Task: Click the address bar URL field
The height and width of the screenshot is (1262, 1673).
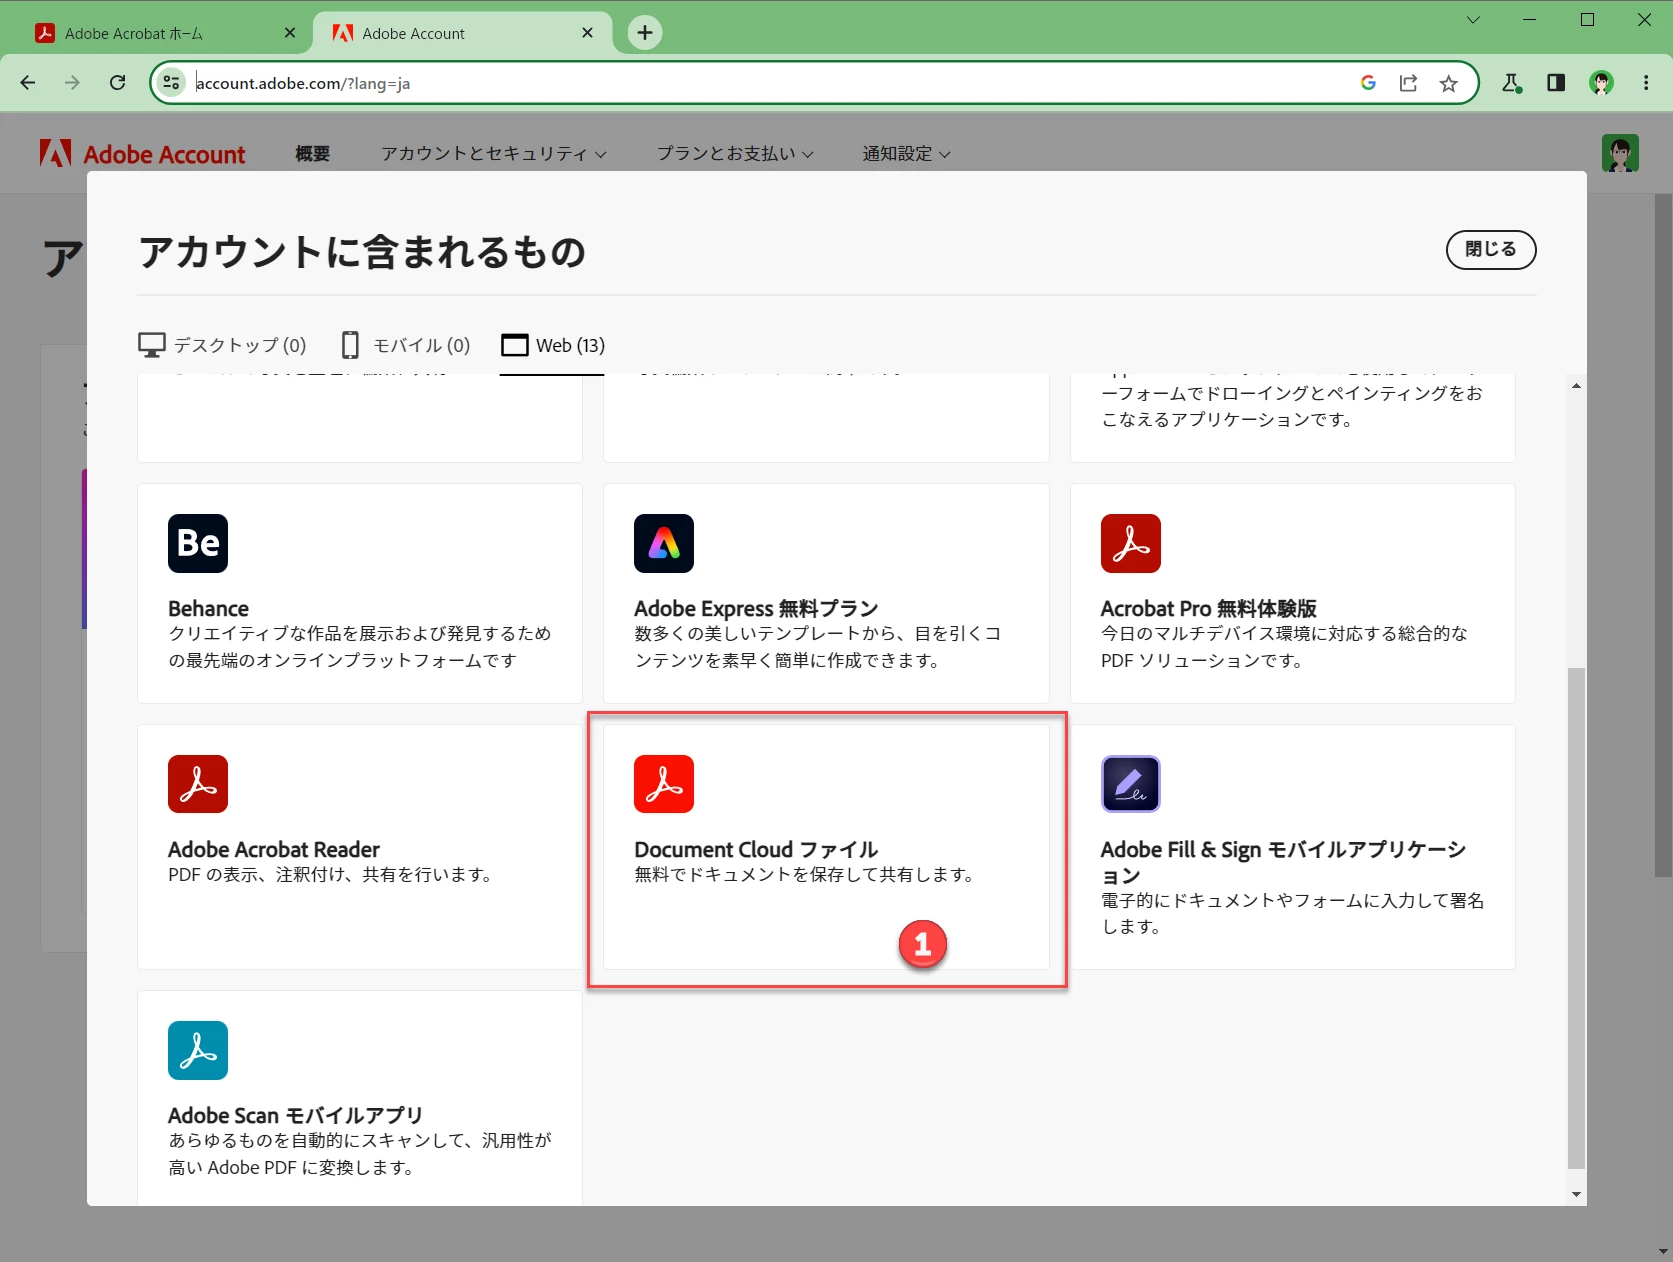Action: tap(770, 83)
